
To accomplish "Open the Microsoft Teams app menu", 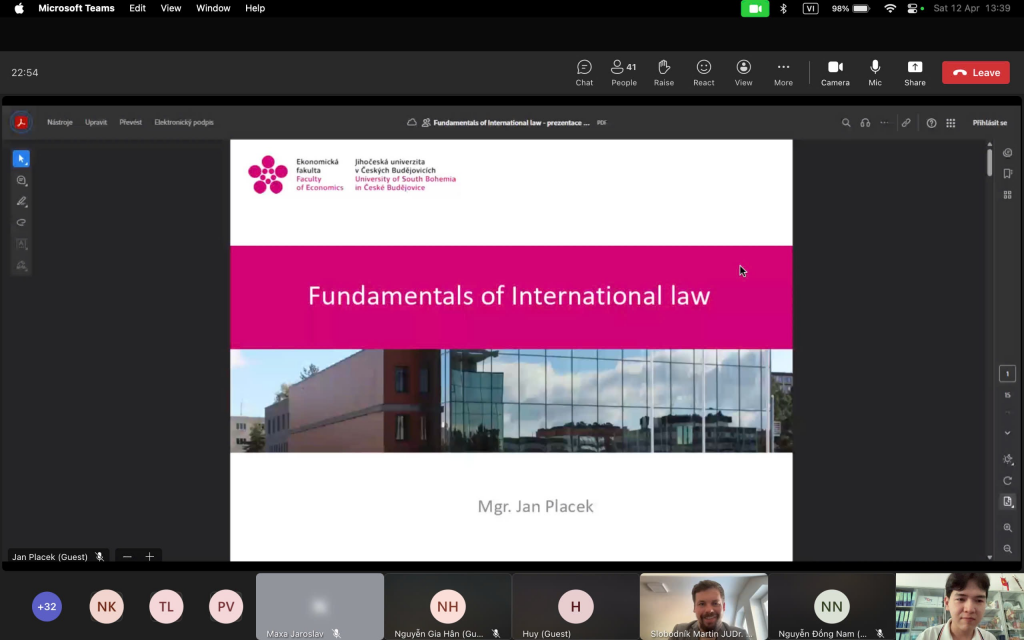I will coord(76,8).
